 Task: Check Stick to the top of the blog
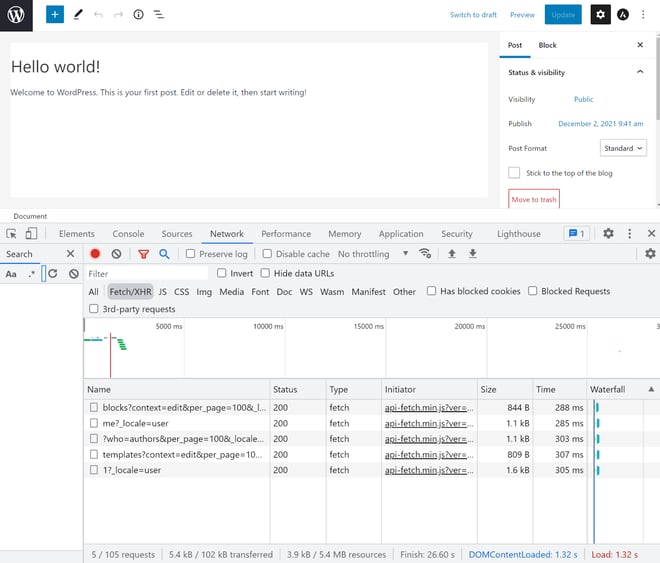(x=514, y=173)
